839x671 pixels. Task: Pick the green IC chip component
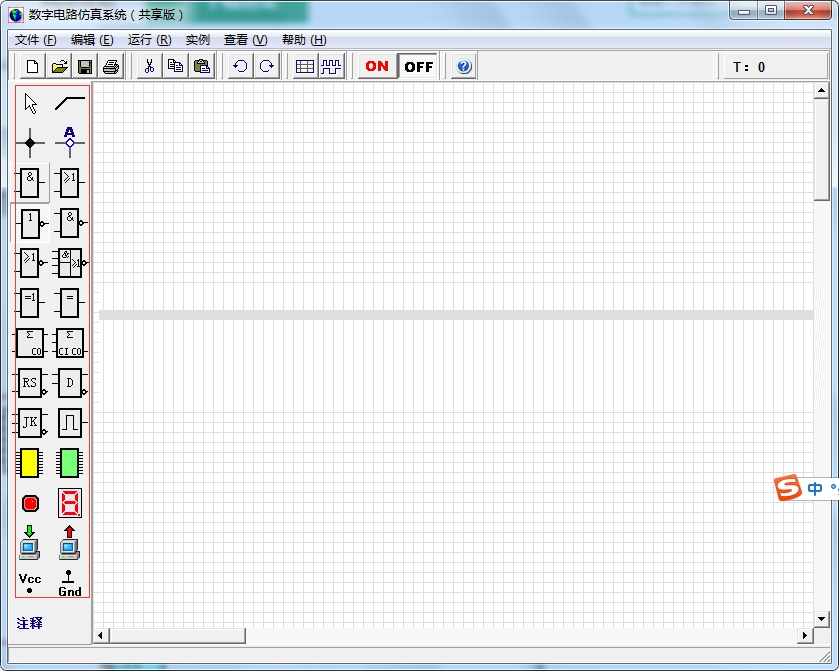click(x=70, y=463)
